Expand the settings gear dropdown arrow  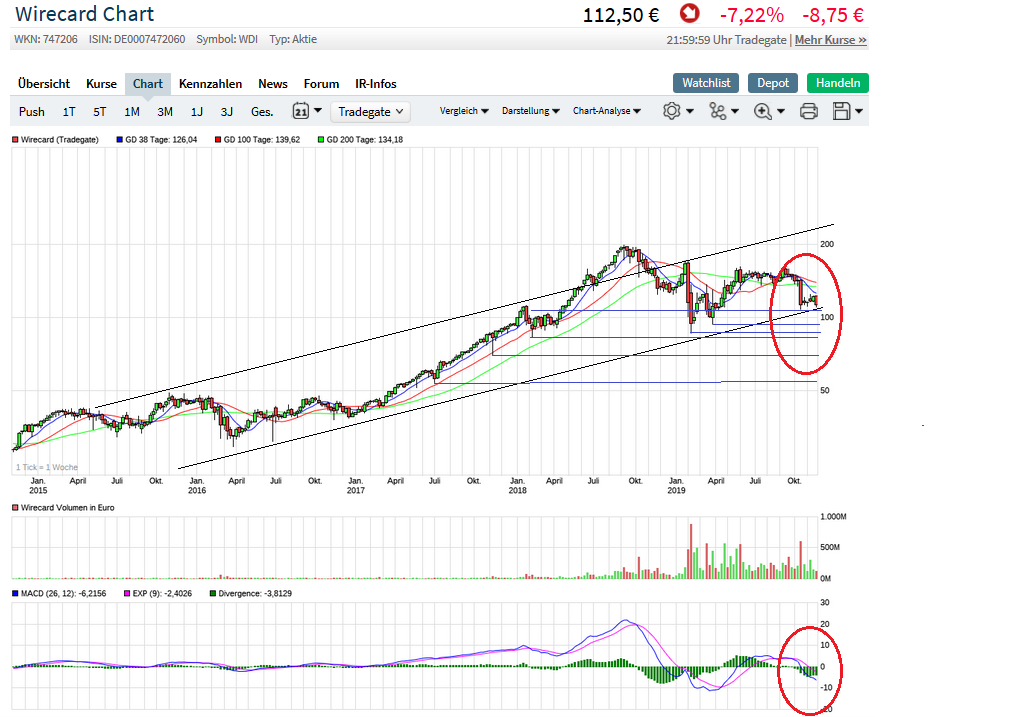click(x=690, y=111)
